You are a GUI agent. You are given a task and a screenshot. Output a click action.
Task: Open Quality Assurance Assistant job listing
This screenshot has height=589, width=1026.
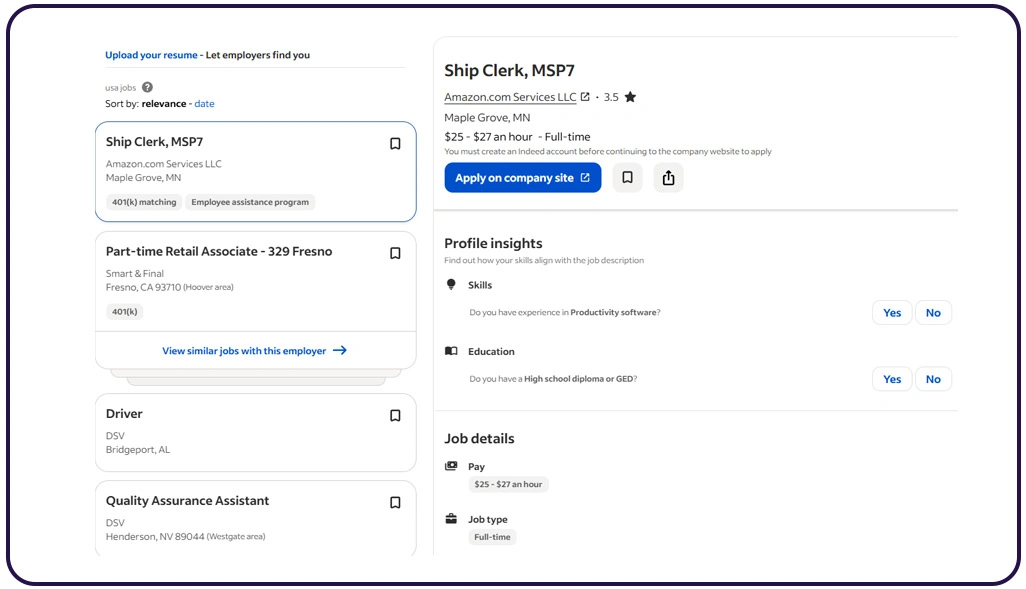click(x=187, y=501)
